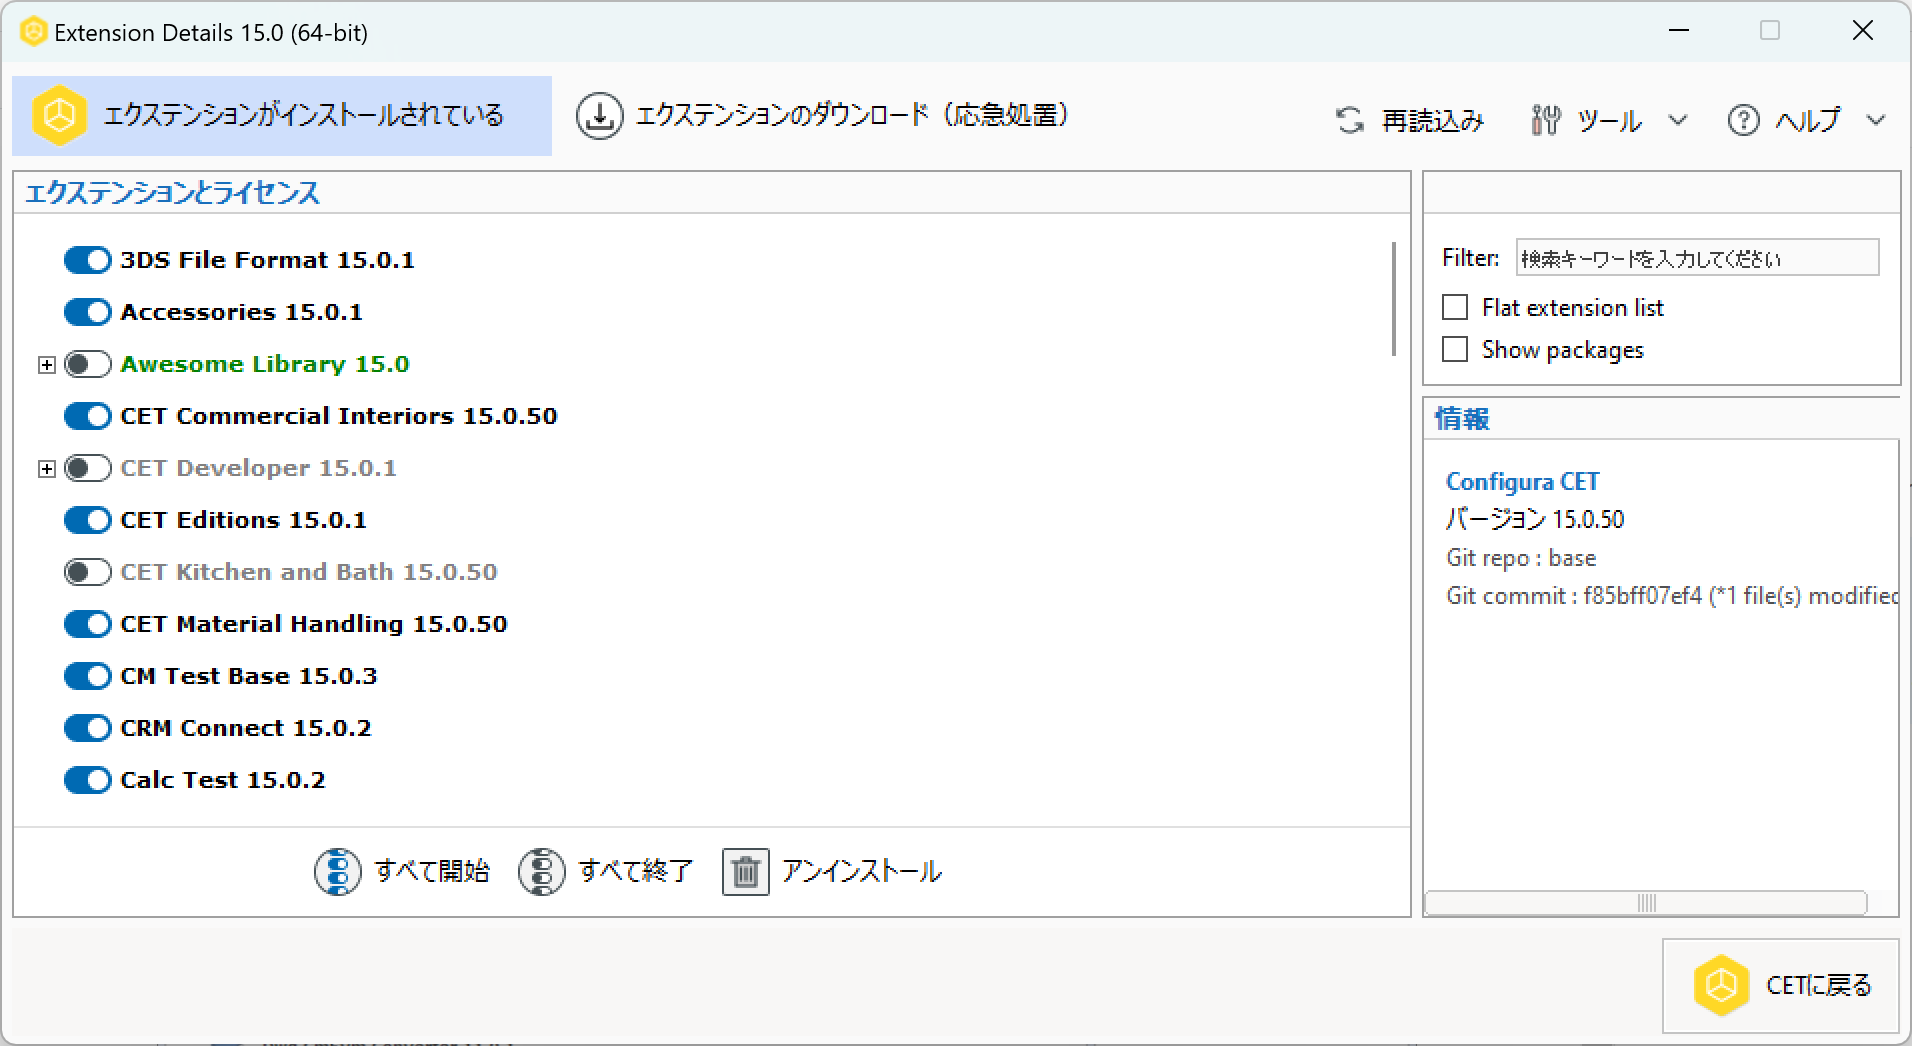
Task: Toggle off CET Editions 15.0.1
Action: click(88, 520)
